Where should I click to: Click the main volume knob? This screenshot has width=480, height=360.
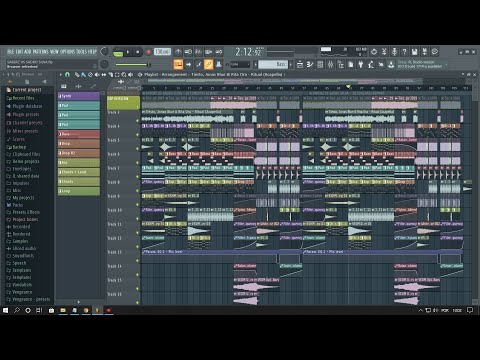pos(104,52)
